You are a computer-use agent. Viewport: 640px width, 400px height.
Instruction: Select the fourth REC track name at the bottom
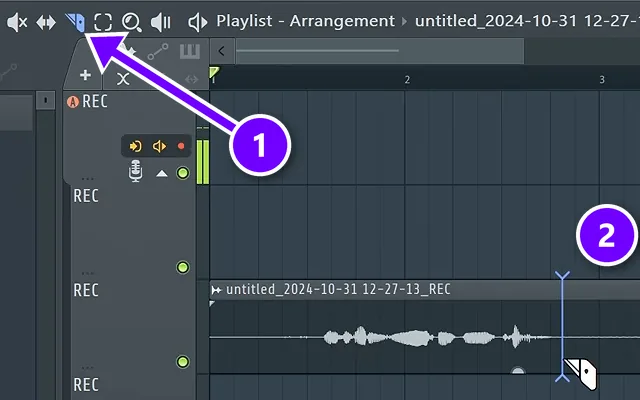click(x=86, y=384)
